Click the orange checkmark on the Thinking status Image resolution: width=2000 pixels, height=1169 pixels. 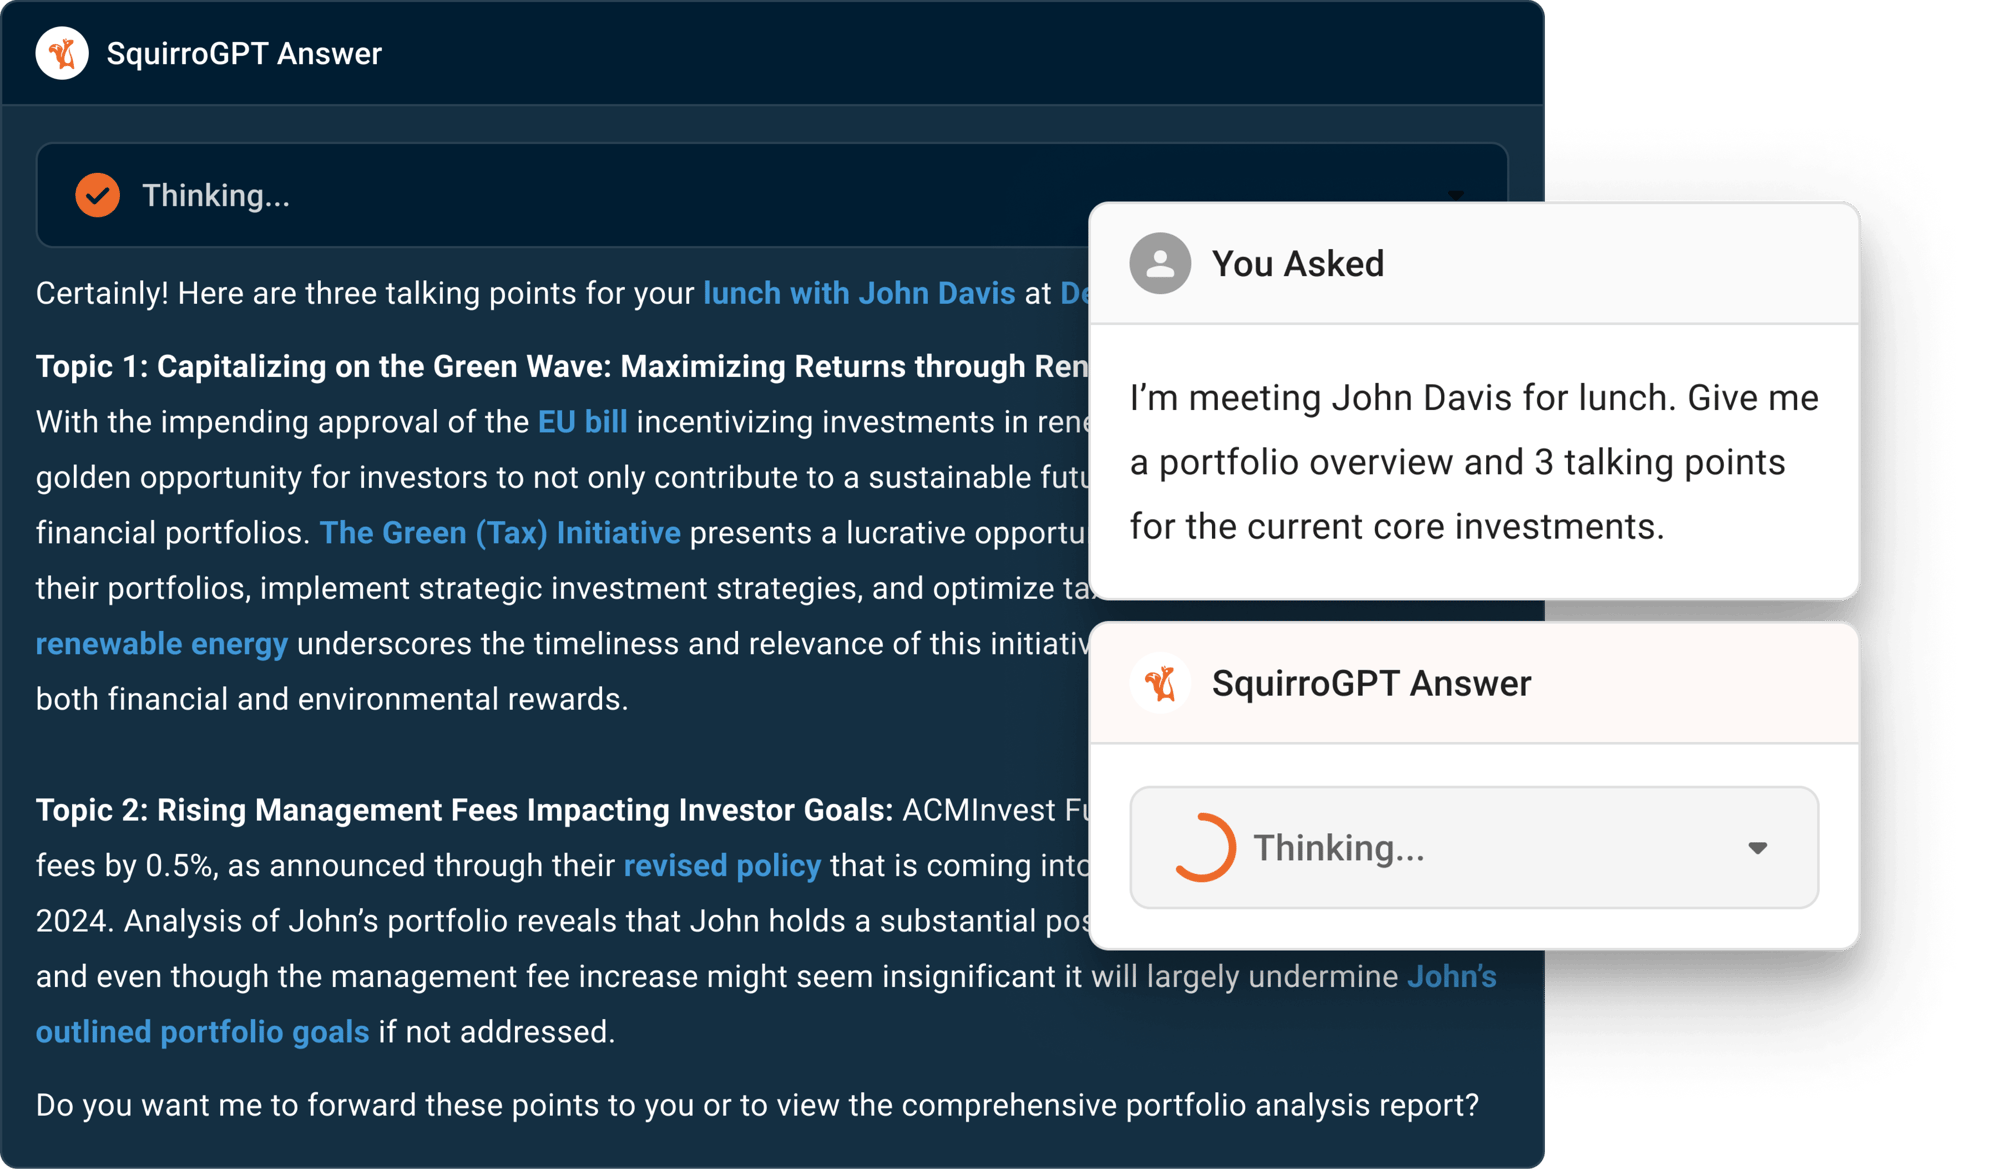pos(96,196)
